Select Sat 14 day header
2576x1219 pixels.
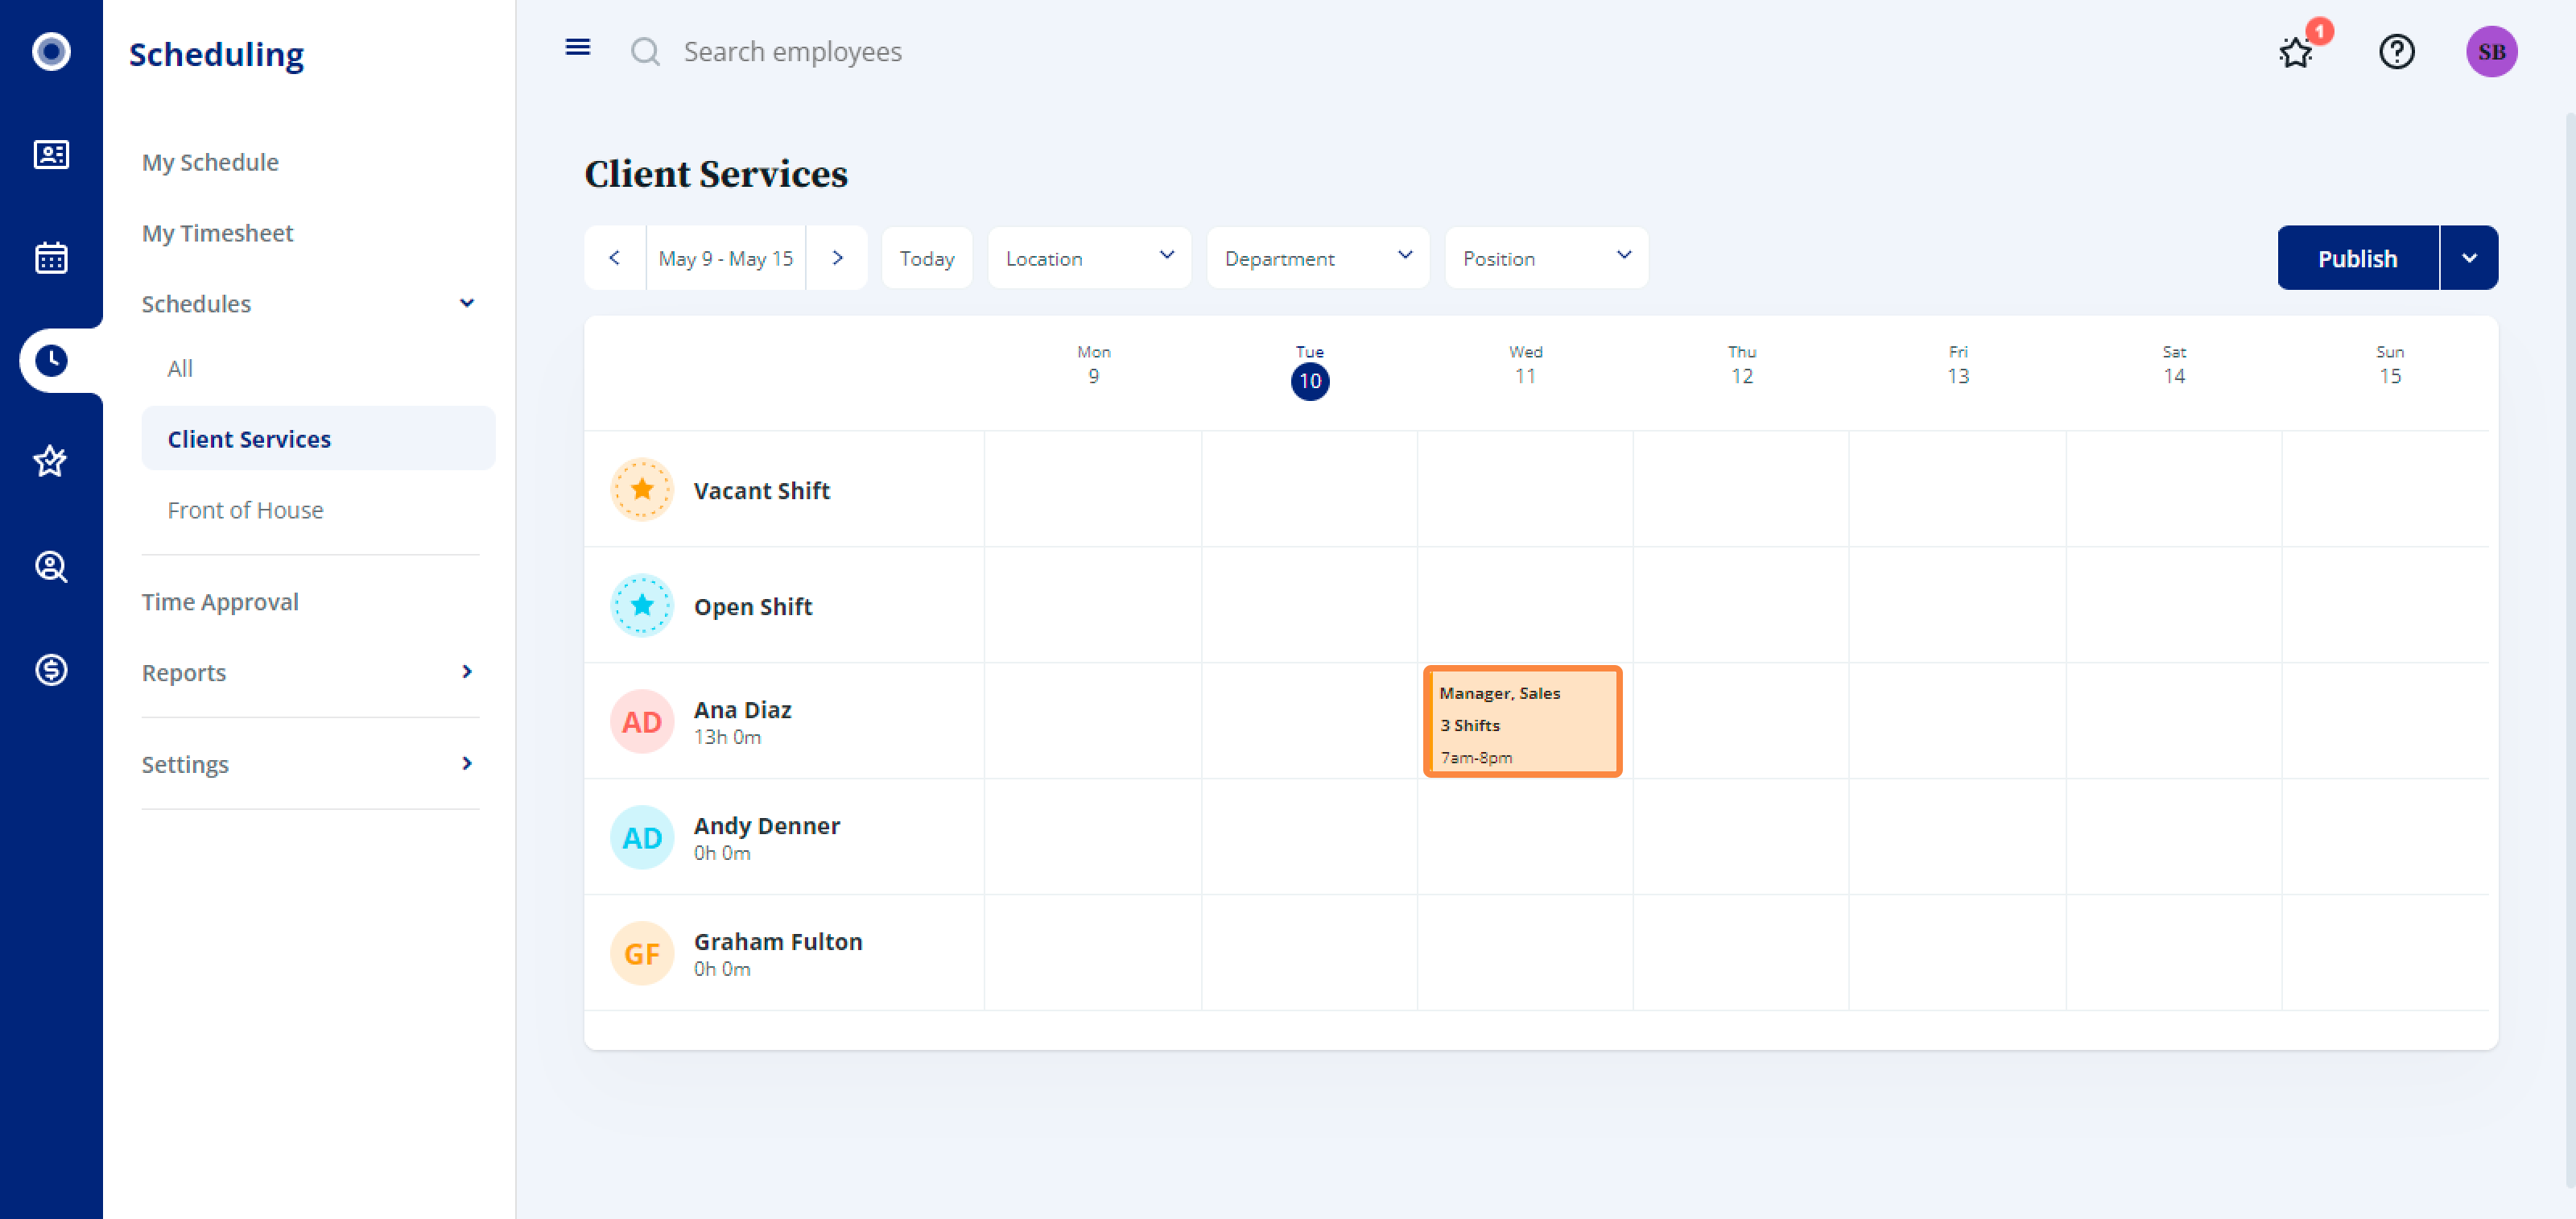point(2173,365)
